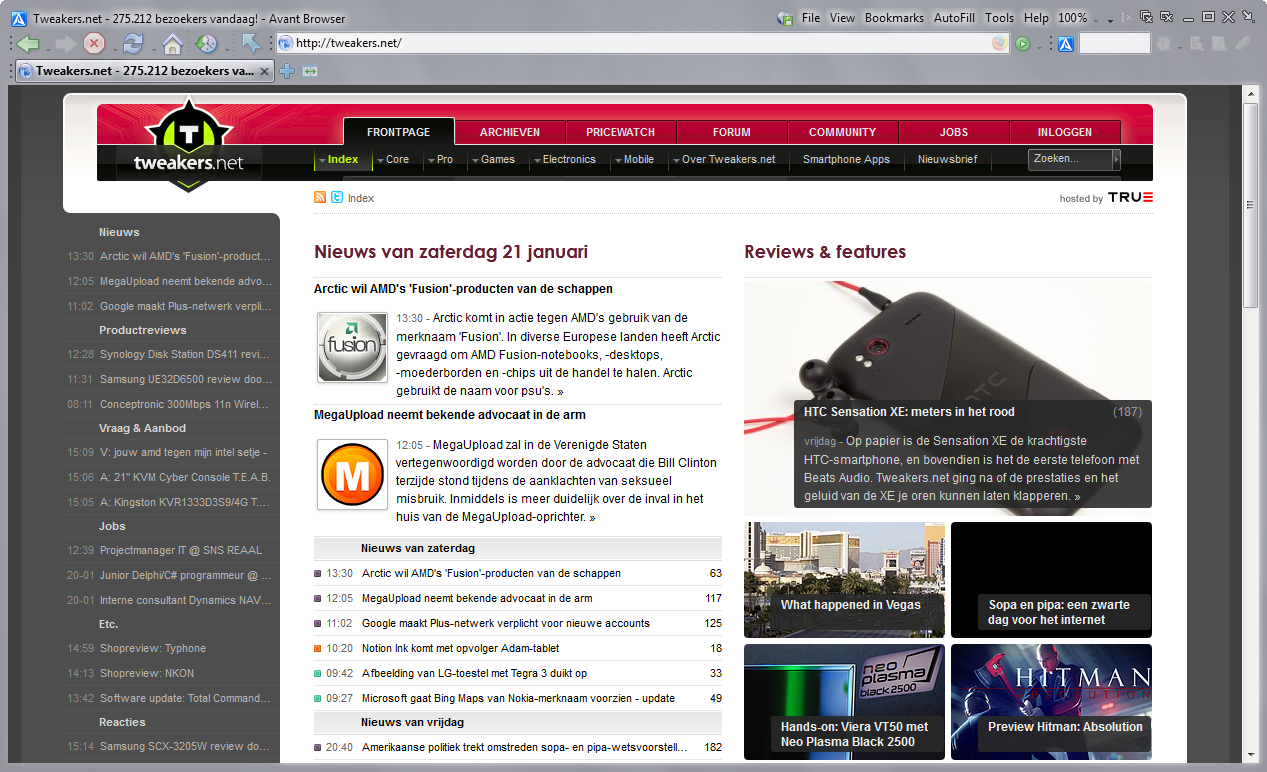Open the Bookmarks menu
Viewport: 1267px width, 772px height.
coord(894,18)
